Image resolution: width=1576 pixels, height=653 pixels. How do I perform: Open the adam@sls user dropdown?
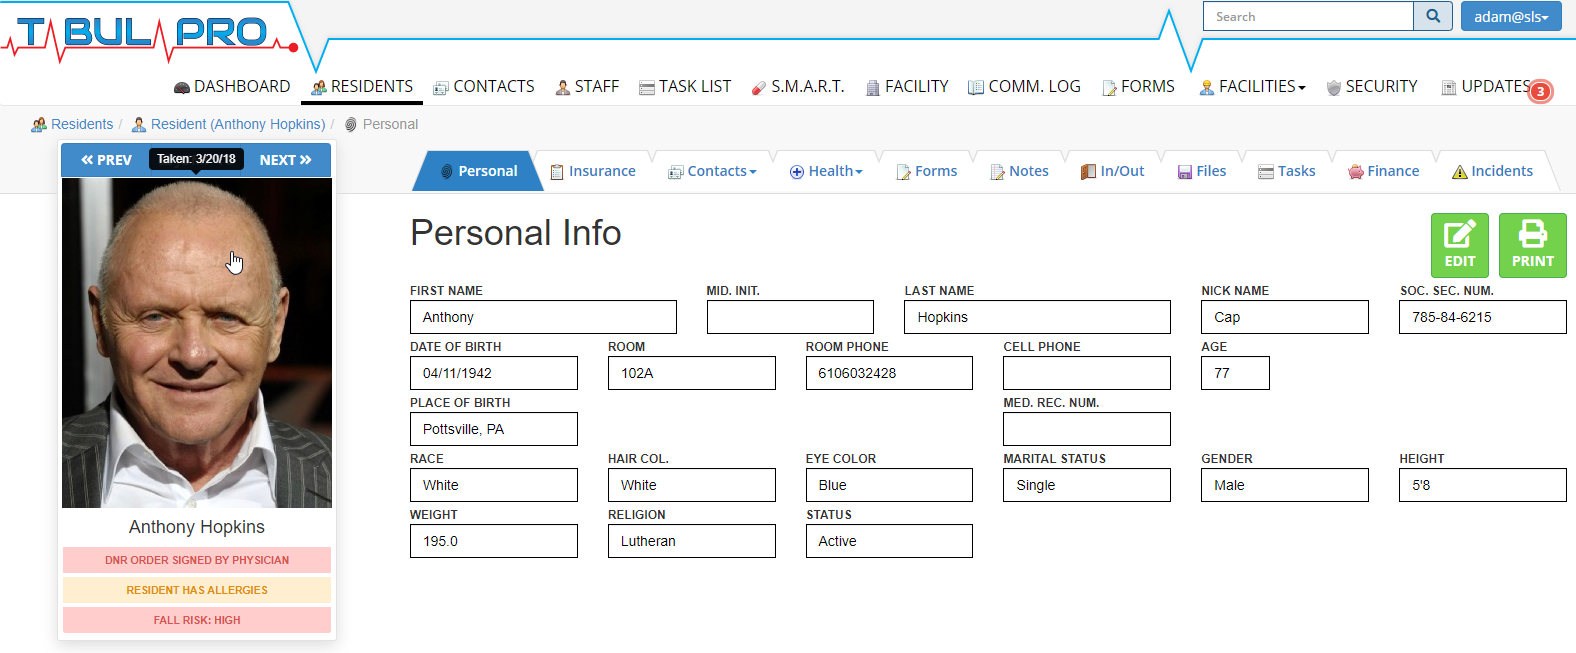point(1511,16)
